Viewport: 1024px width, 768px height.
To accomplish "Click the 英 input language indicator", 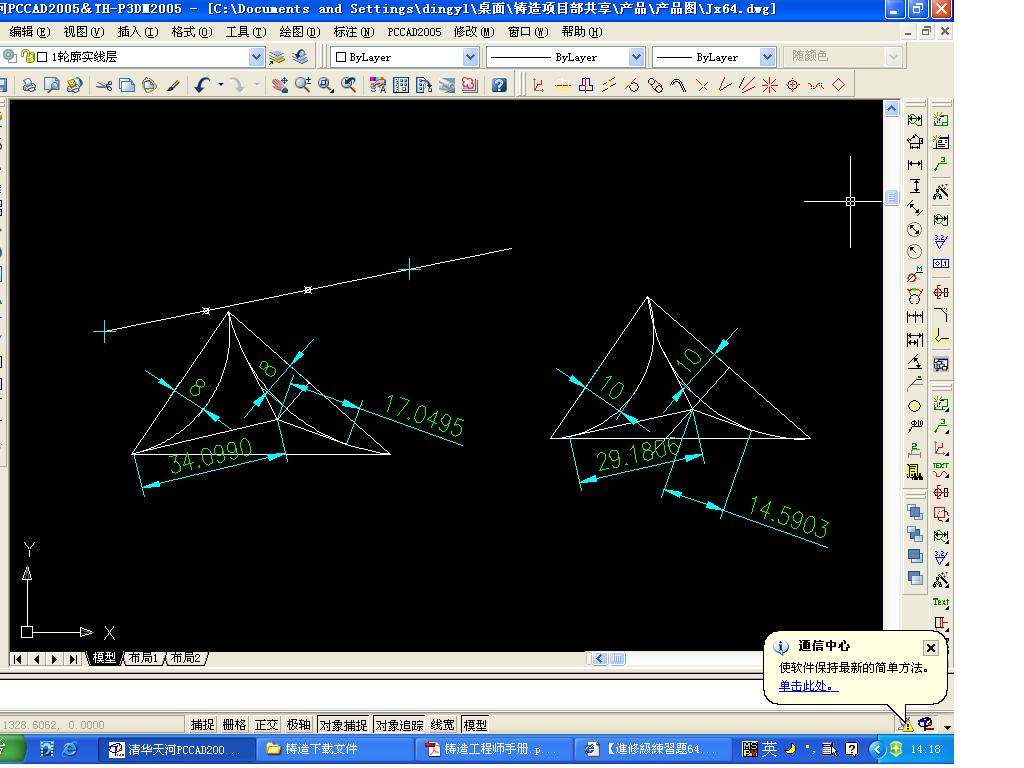I will click(769, 748).
